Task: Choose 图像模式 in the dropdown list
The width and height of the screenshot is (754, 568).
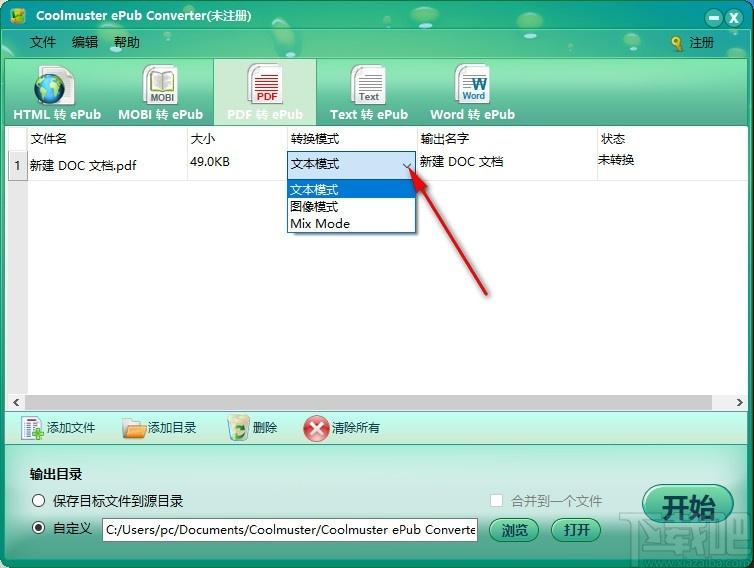Action: [352, 207]
